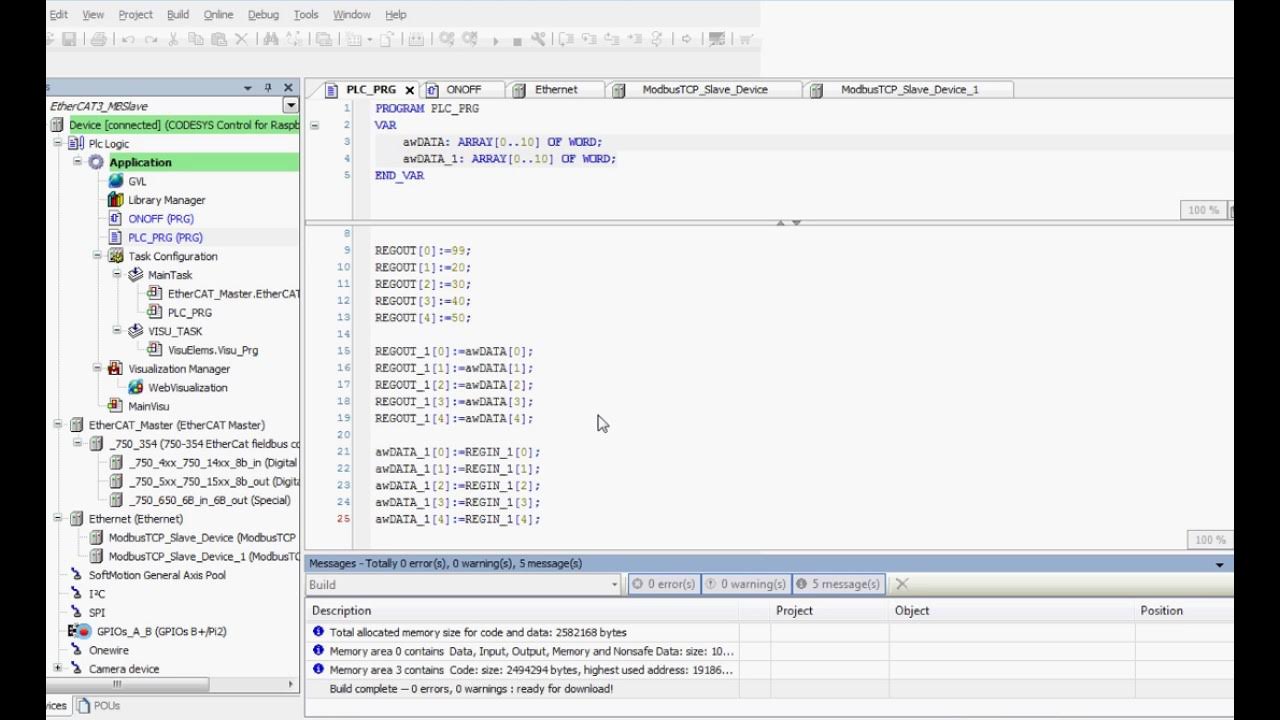Open the EtherCAT3_MBSlave project dropdown

pos(290,106)
